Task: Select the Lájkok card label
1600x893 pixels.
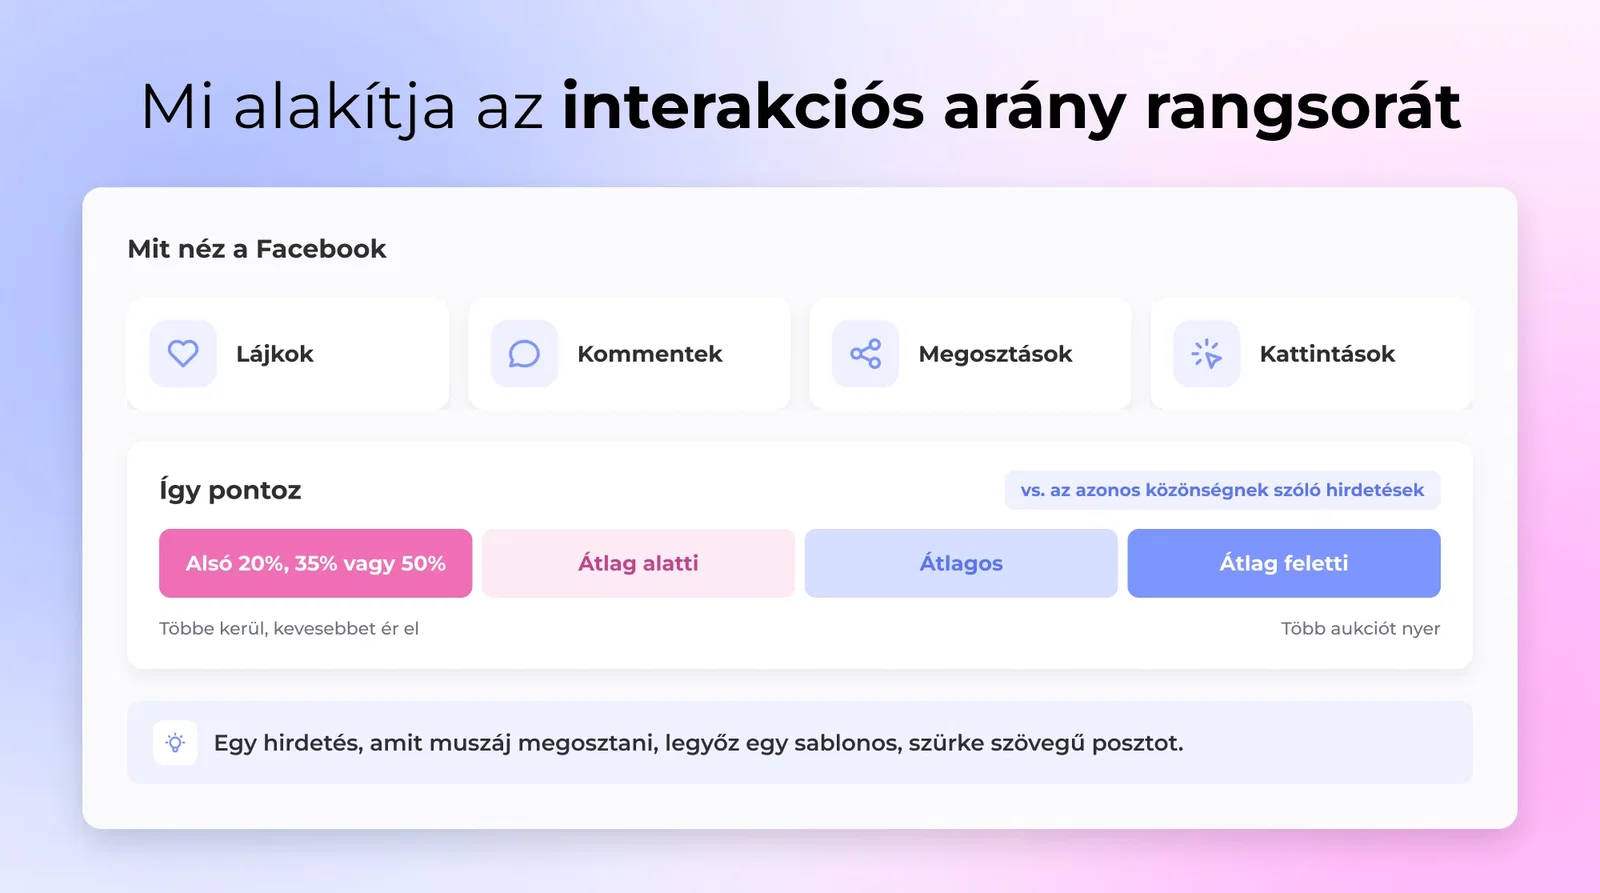Action: pos(275,354)
